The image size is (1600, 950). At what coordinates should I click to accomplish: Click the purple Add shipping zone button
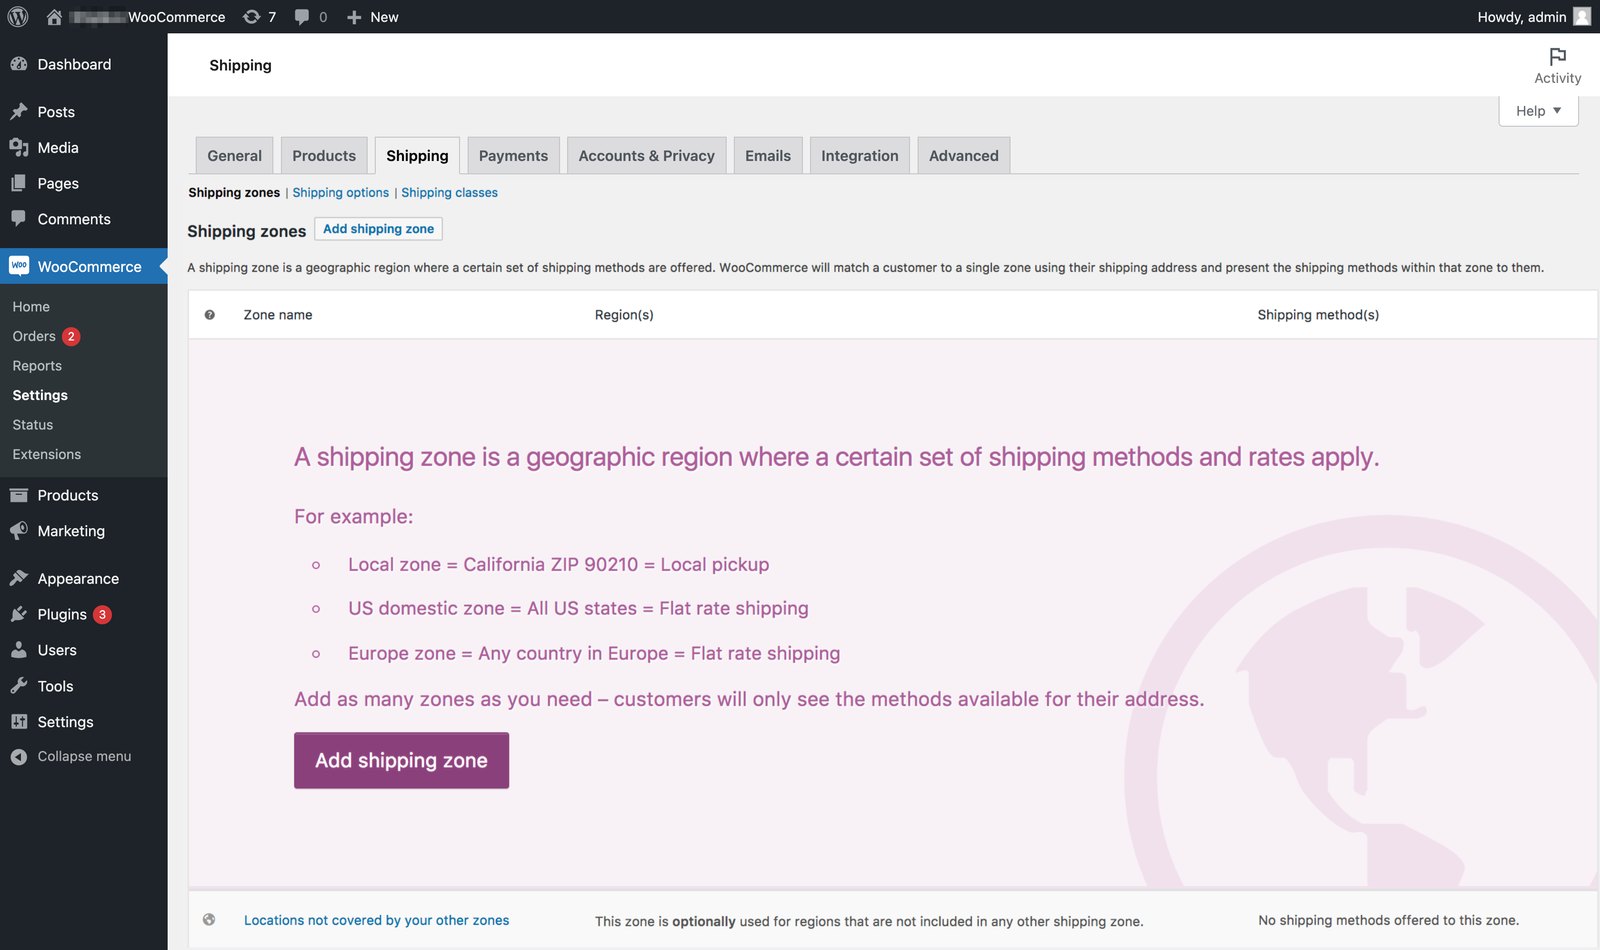point(401,760)
